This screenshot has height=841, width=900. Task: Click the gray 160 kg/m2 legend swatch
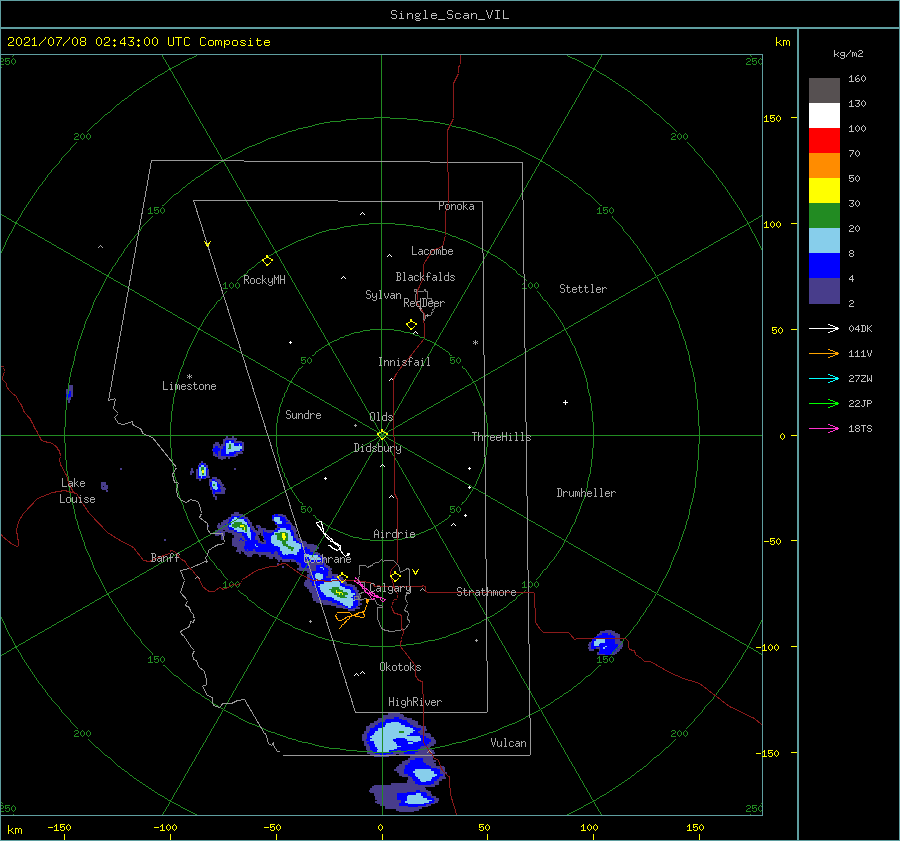coord(824,90)
